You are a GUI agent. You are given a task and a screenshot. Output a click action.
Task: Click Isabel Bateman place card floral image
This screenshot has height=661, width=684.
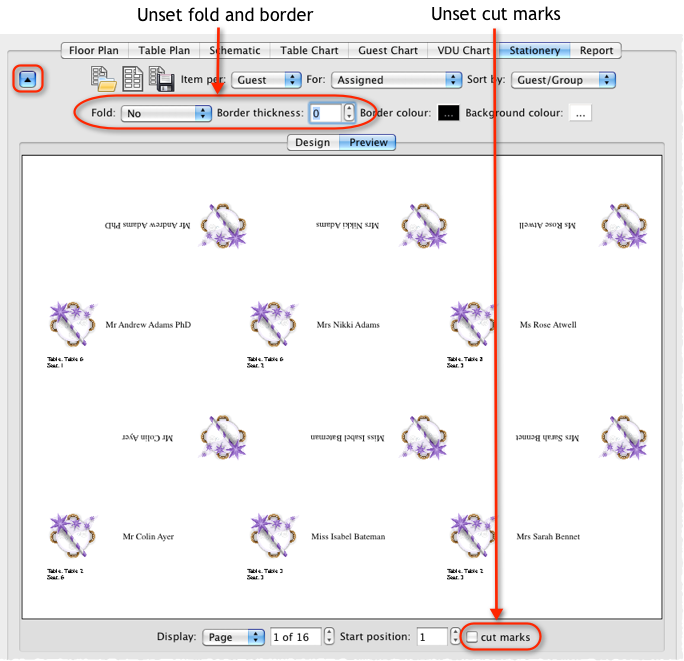272,537
